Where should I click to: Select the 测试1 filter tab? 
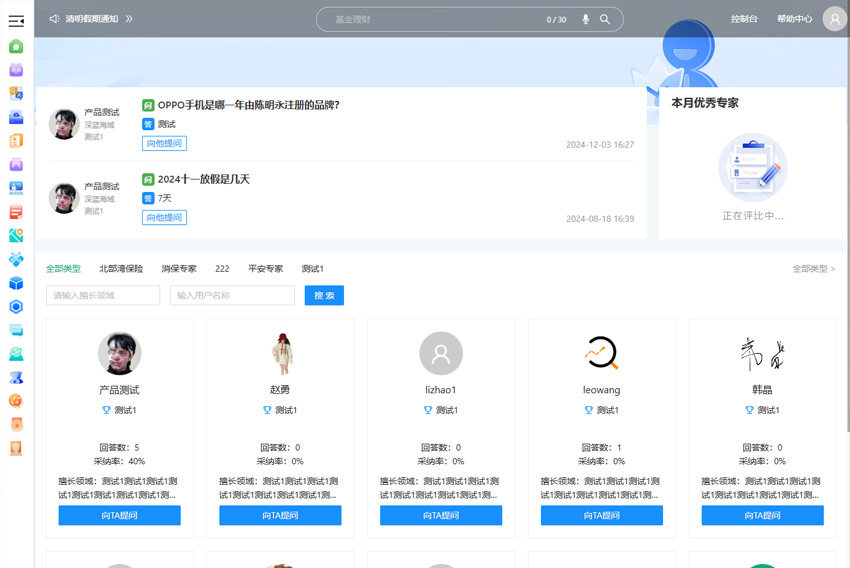coord(313,269)
